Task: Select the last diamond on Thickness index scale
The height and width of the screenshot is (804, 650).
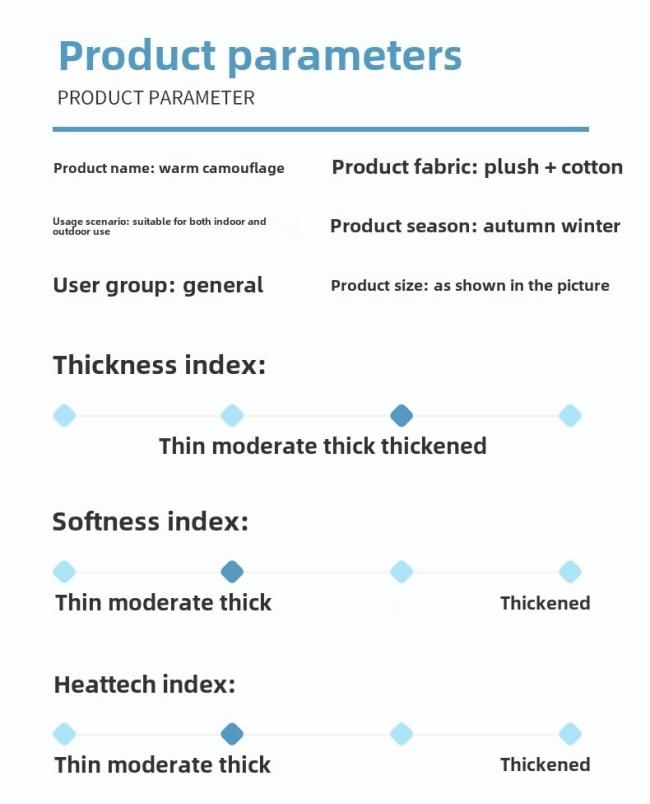Action: pyautogui.click(x=570, y=415)
